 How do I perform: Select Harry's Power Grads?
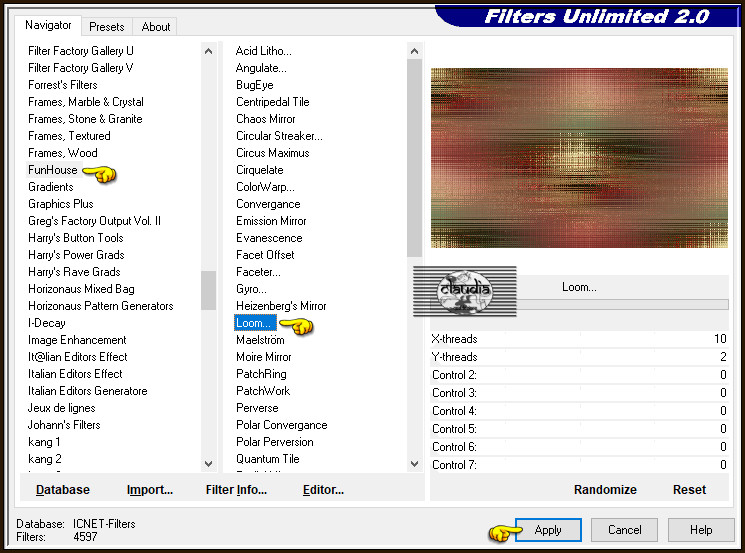click(x=76, y=255)
